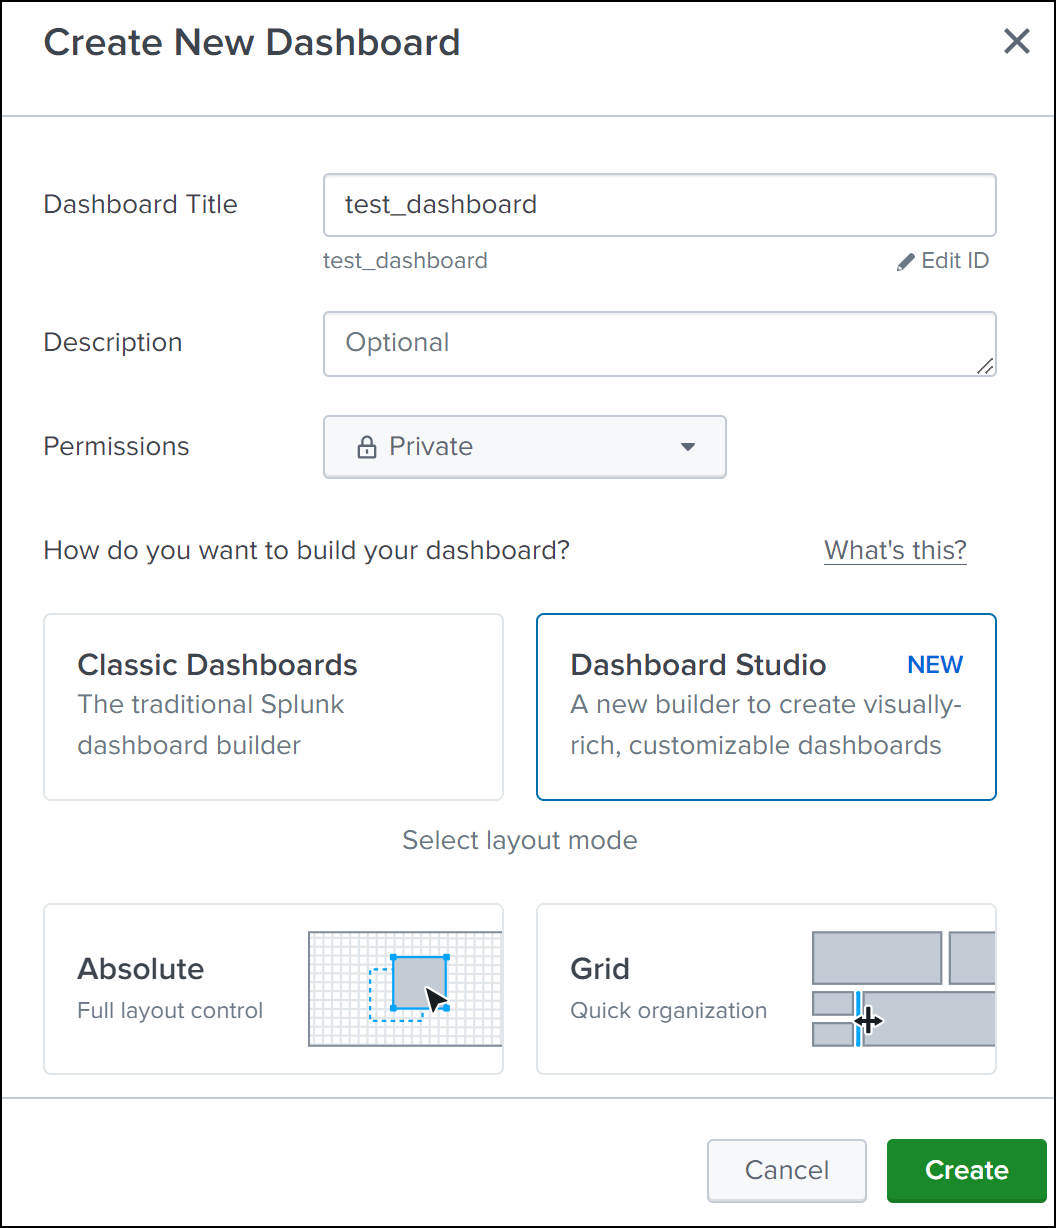
Task: Click the pencil Edit ID icon
Action: click(906, 262)
